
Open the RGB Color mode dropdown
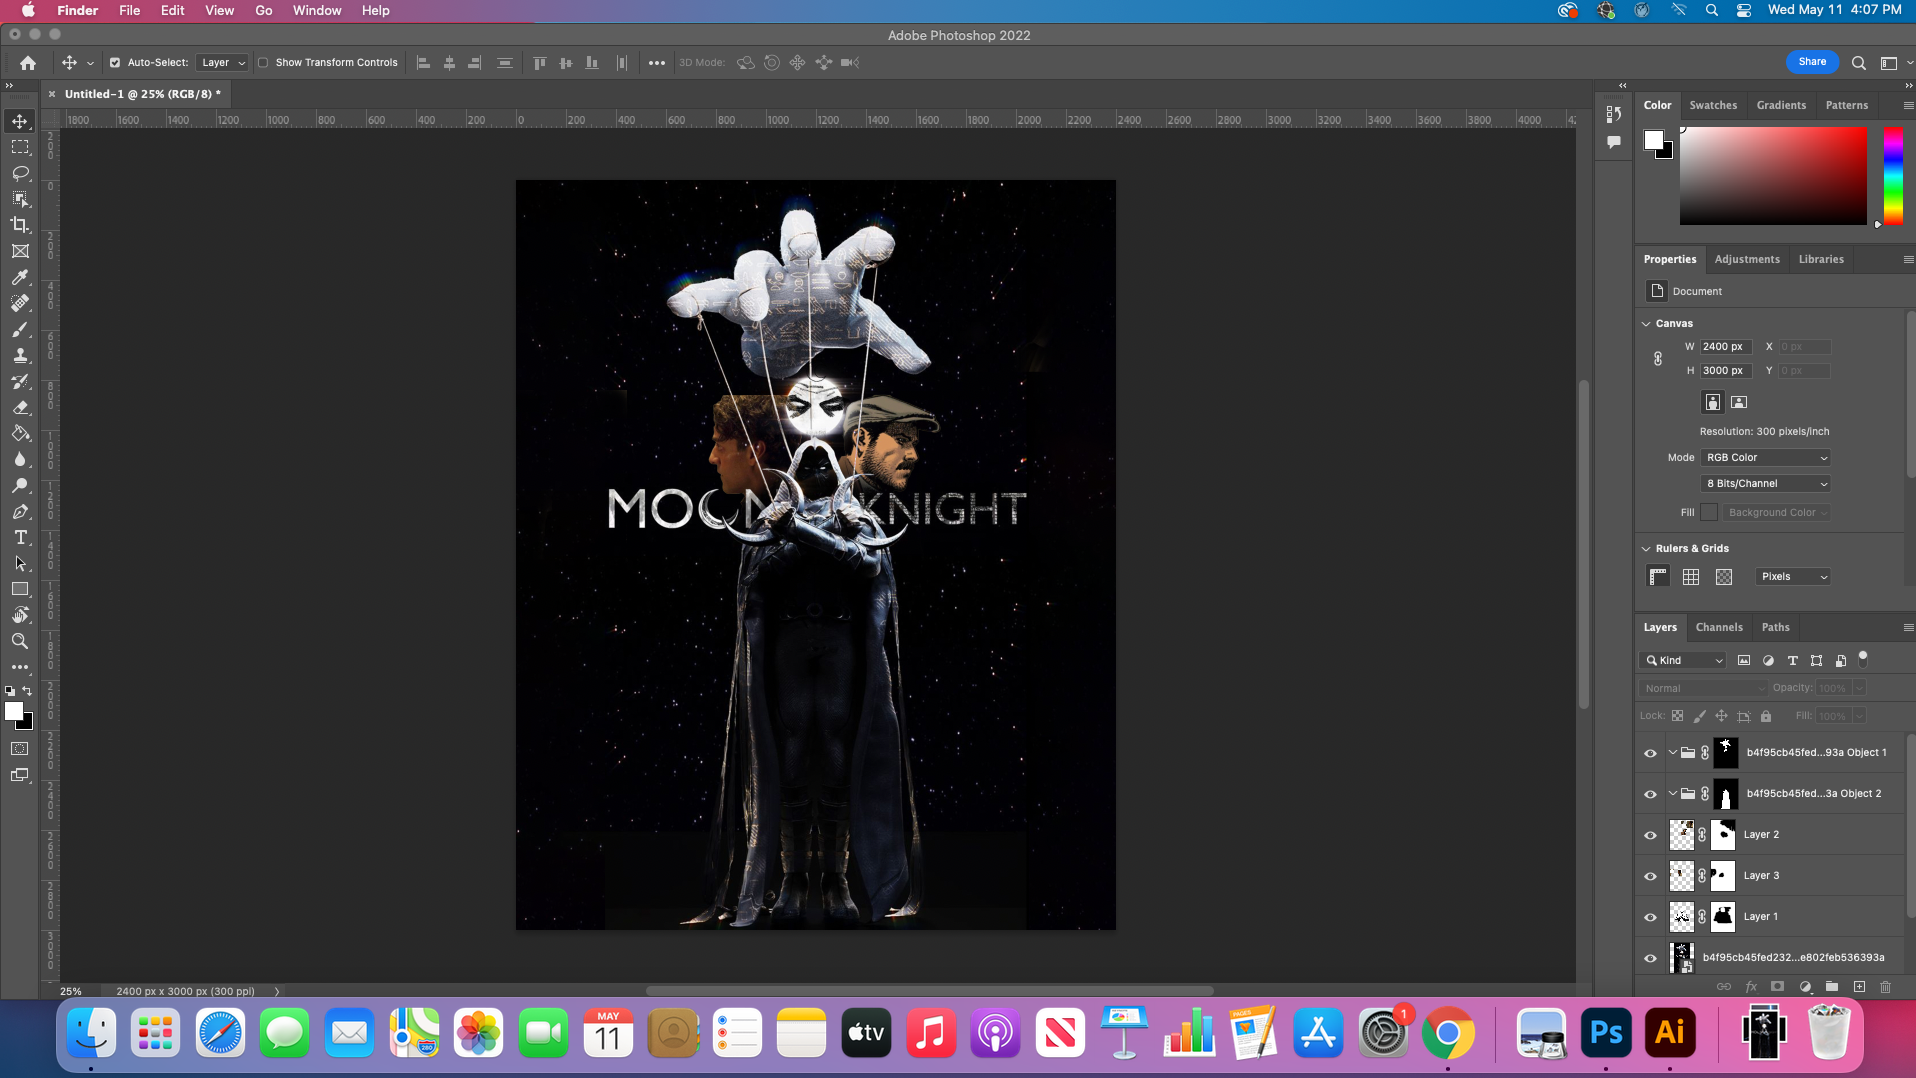click(1766, 458)
